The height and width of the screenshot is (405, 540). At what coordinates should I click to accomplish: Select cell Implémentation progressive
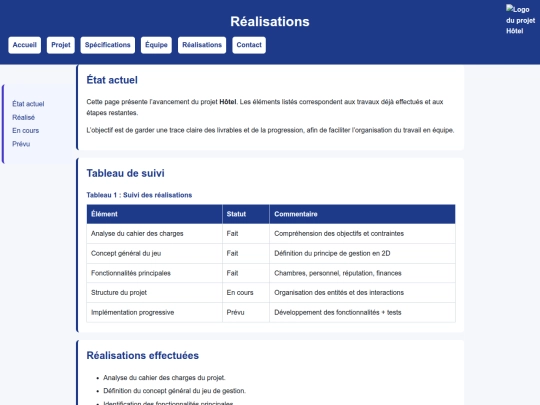pyautogui.click(x=155, y=312)
